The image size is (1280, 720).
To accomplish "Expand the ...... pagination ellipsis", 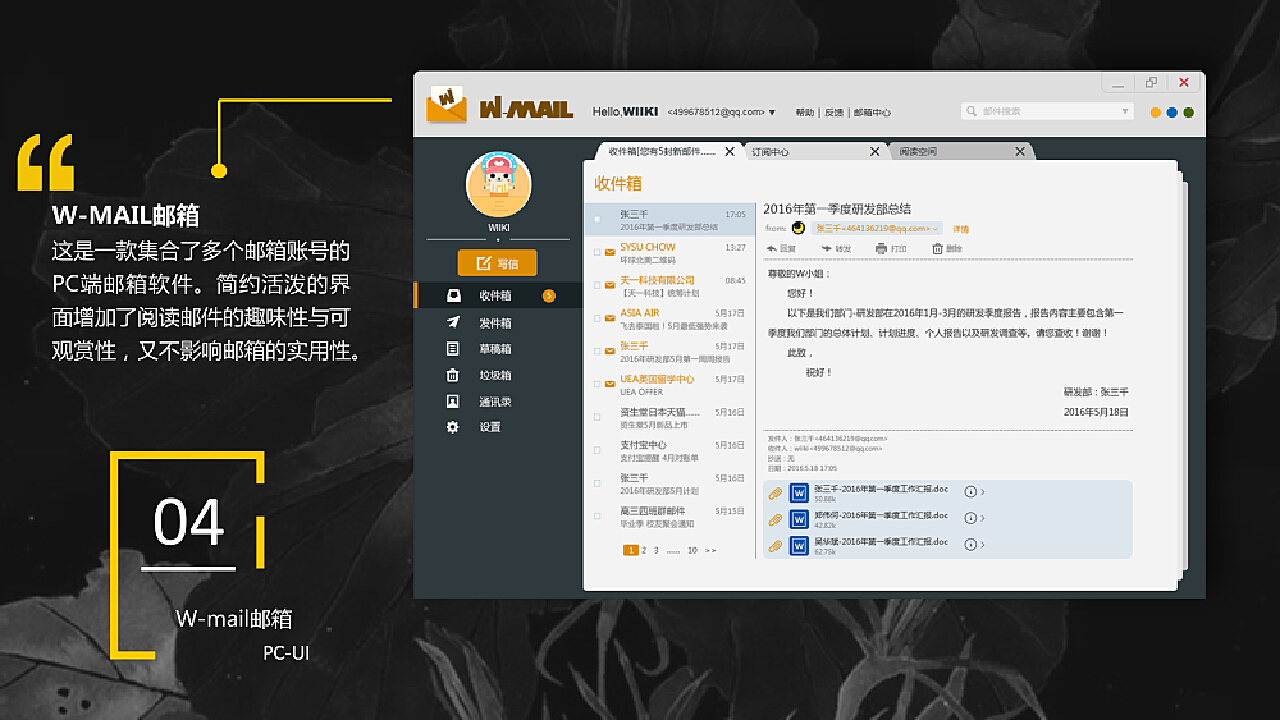I will point(673,551).
